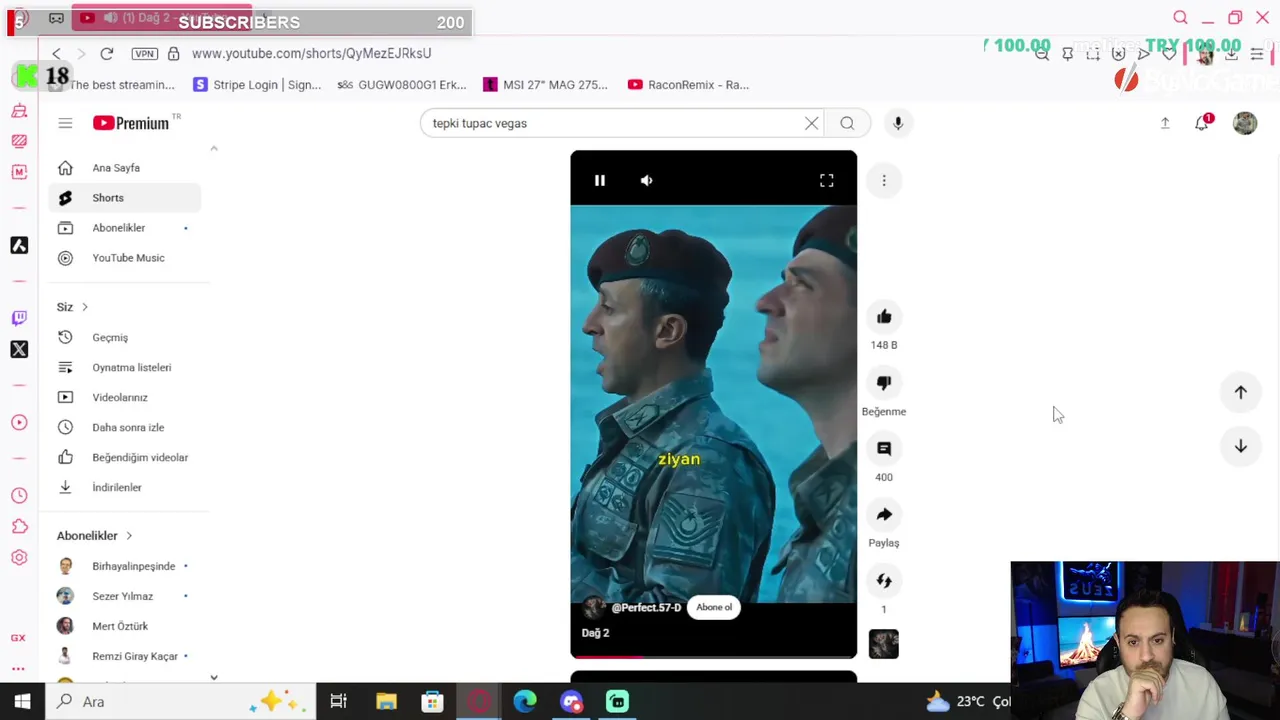Image resolution: width=1280 pixels, height=720 pixels.
Task: Subscribe with the Abone ol button
Action: click(714, 607)
